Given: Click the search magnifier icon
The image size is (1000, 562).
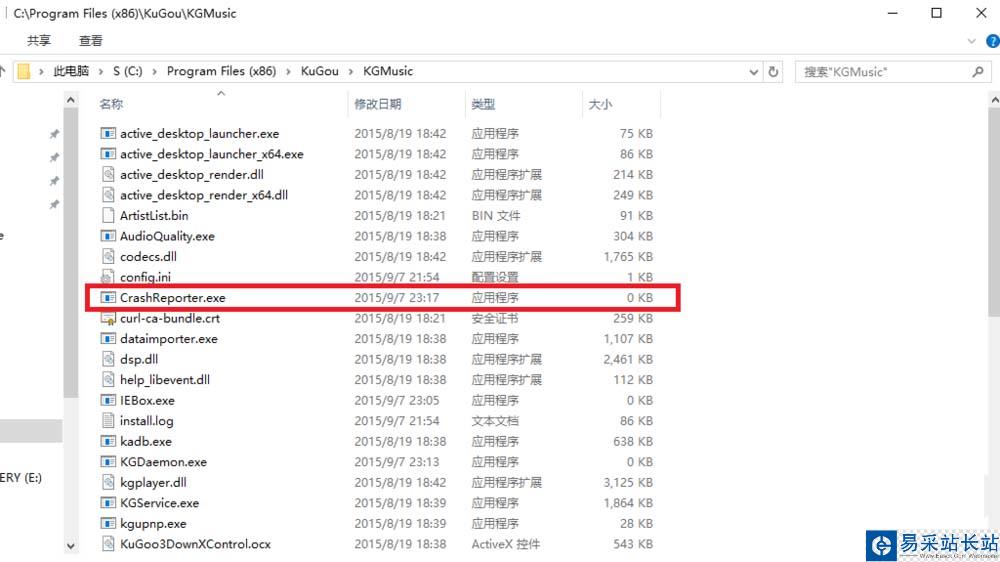Looking at the screenshot, I should coord(978,71).
